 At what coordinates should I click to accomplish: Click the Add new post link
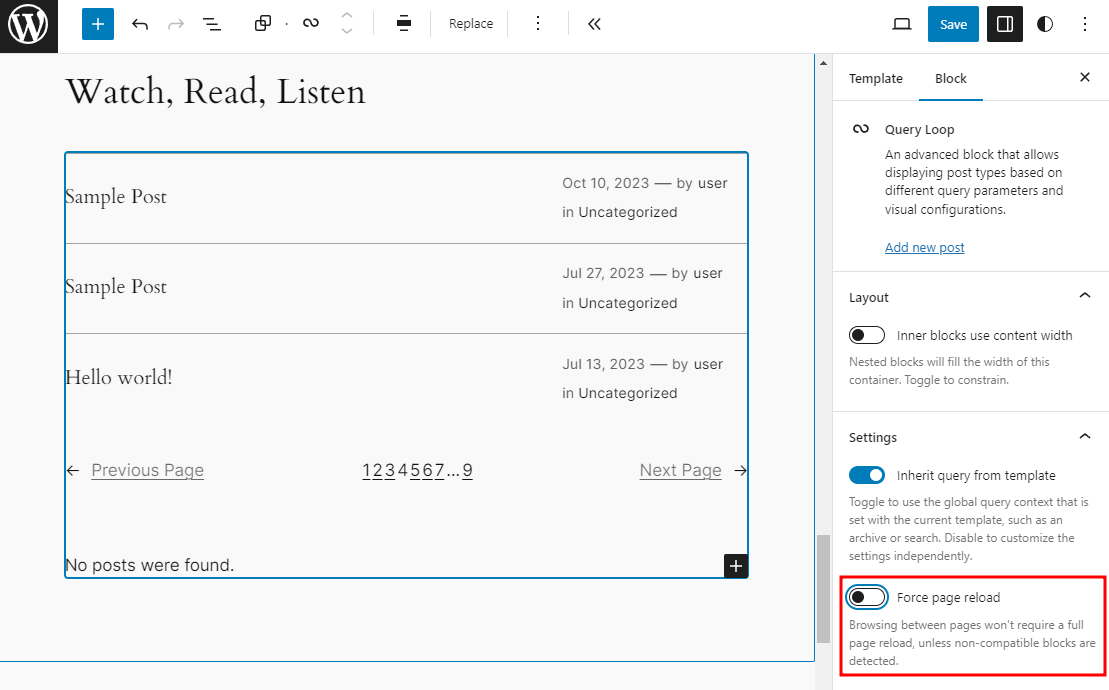click(x=924, y=247)
